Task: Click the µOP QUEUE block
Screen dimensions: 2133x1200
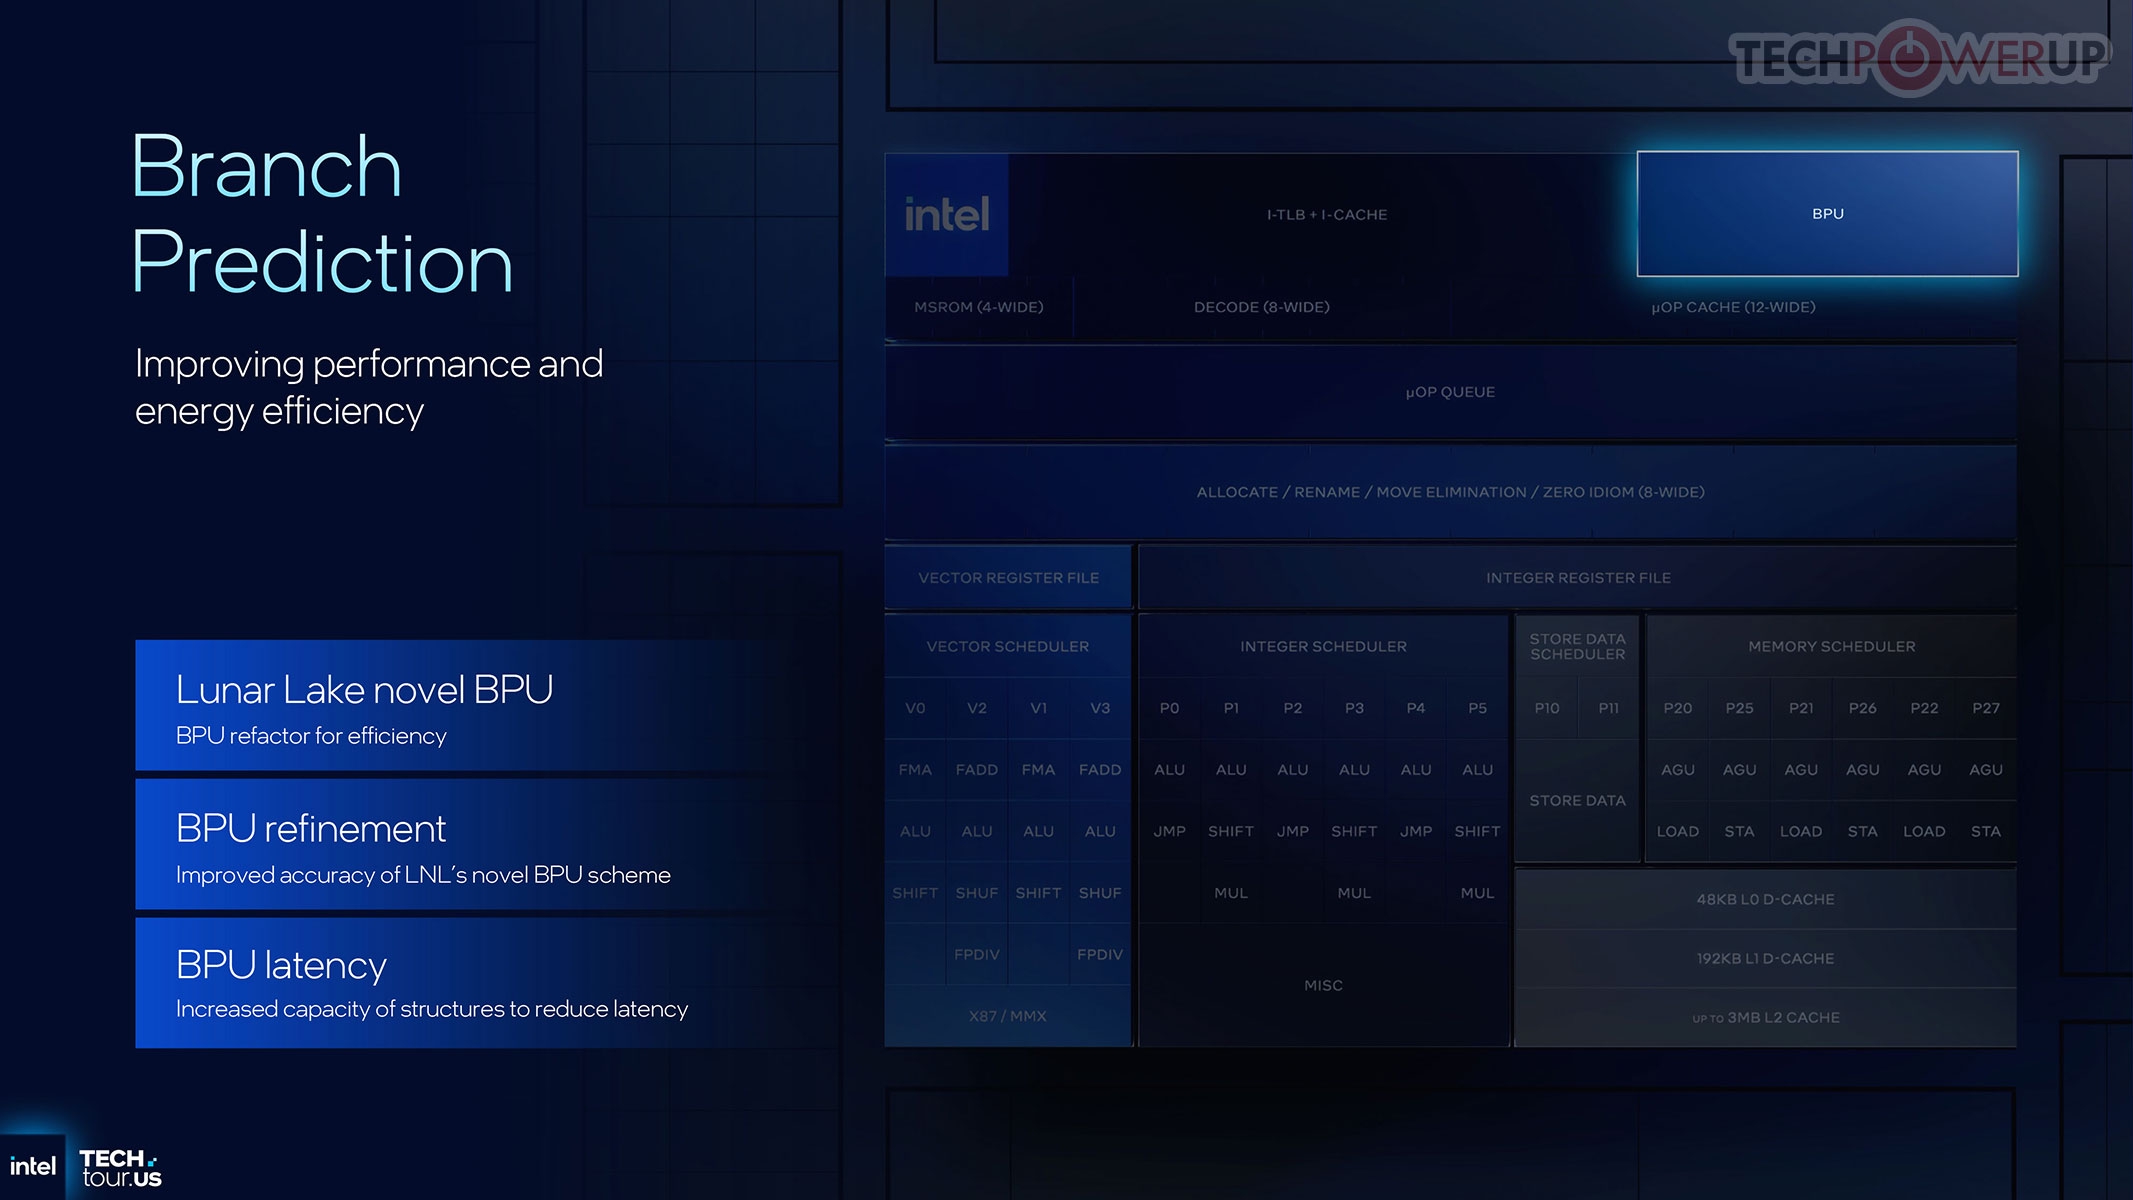Action: point(1450,392)
